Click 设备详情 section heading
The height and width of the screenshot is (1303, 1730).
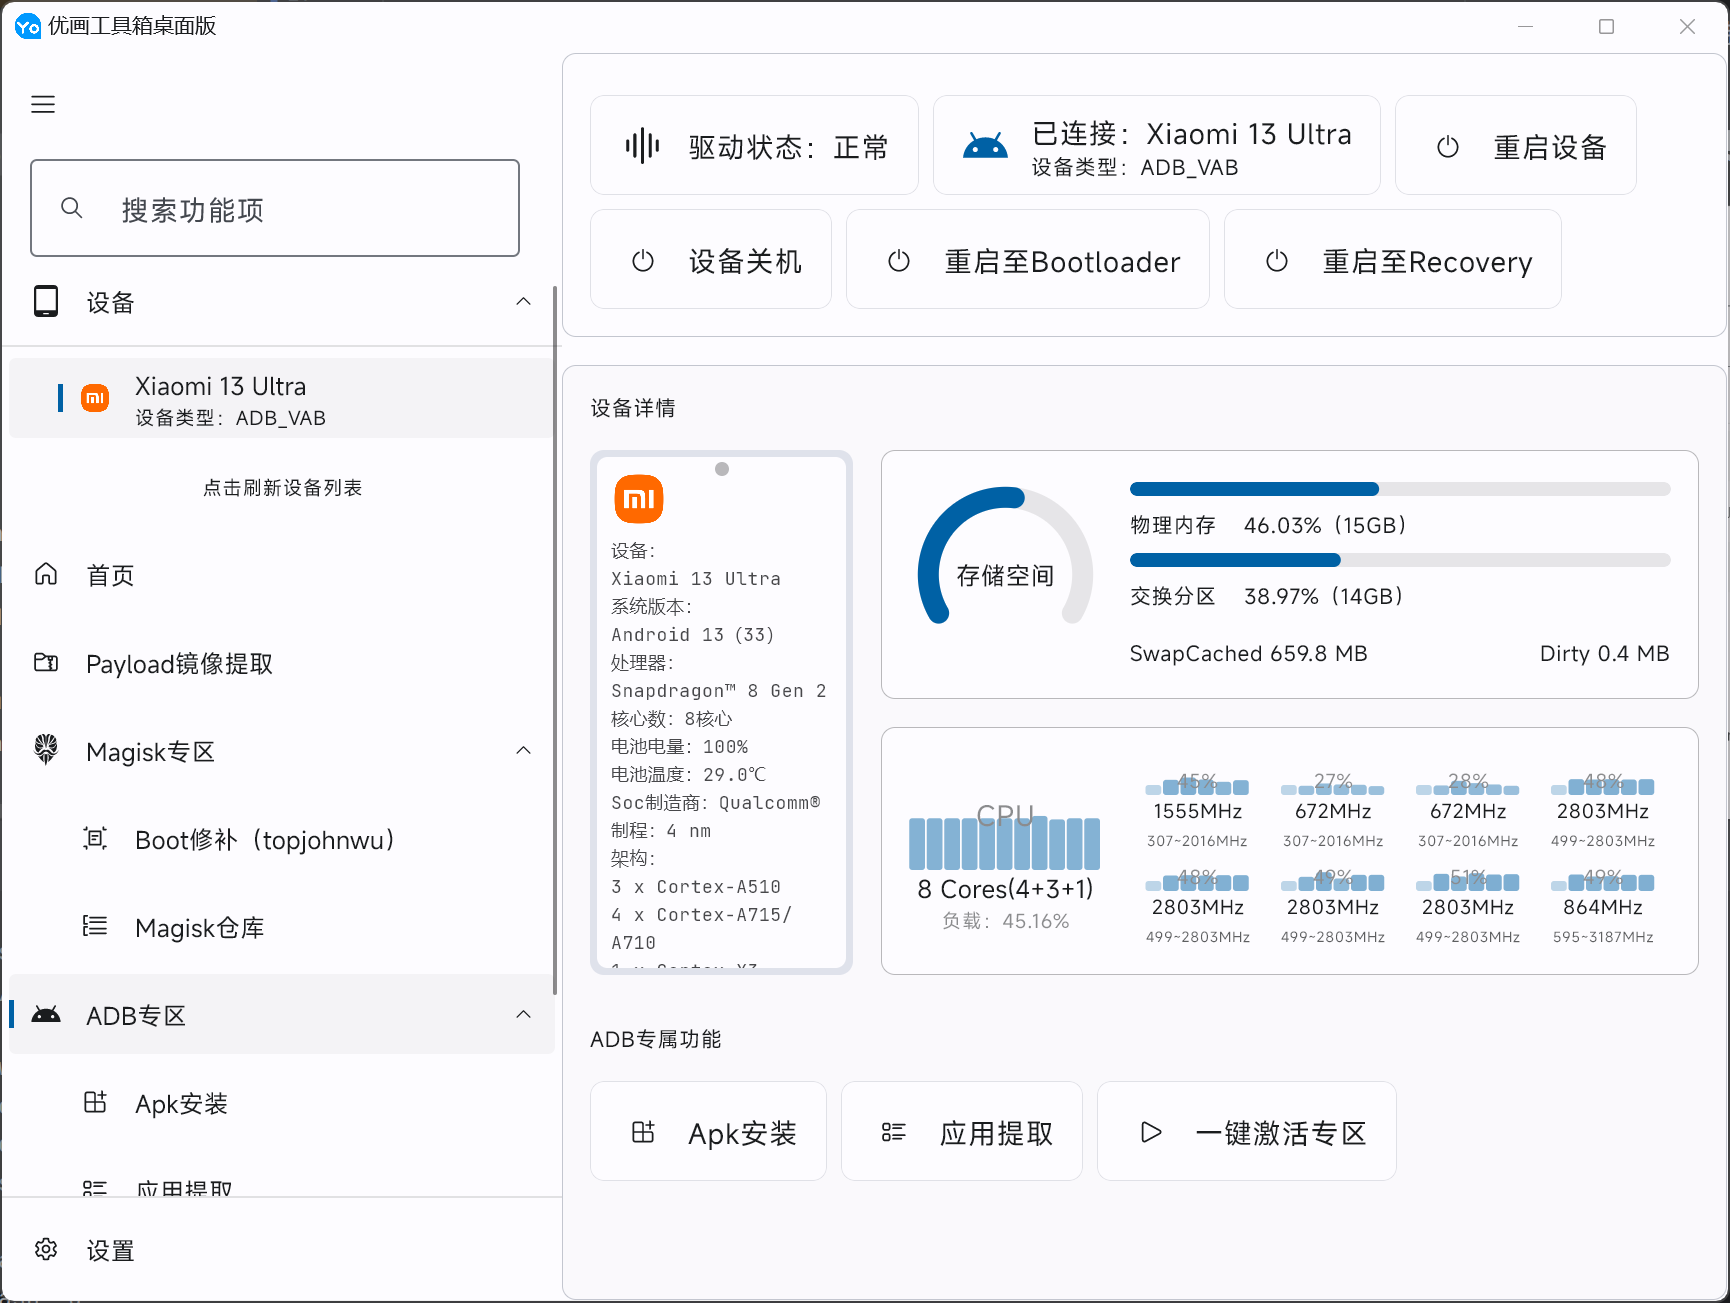pyautogui.click(x=632, y=408)
